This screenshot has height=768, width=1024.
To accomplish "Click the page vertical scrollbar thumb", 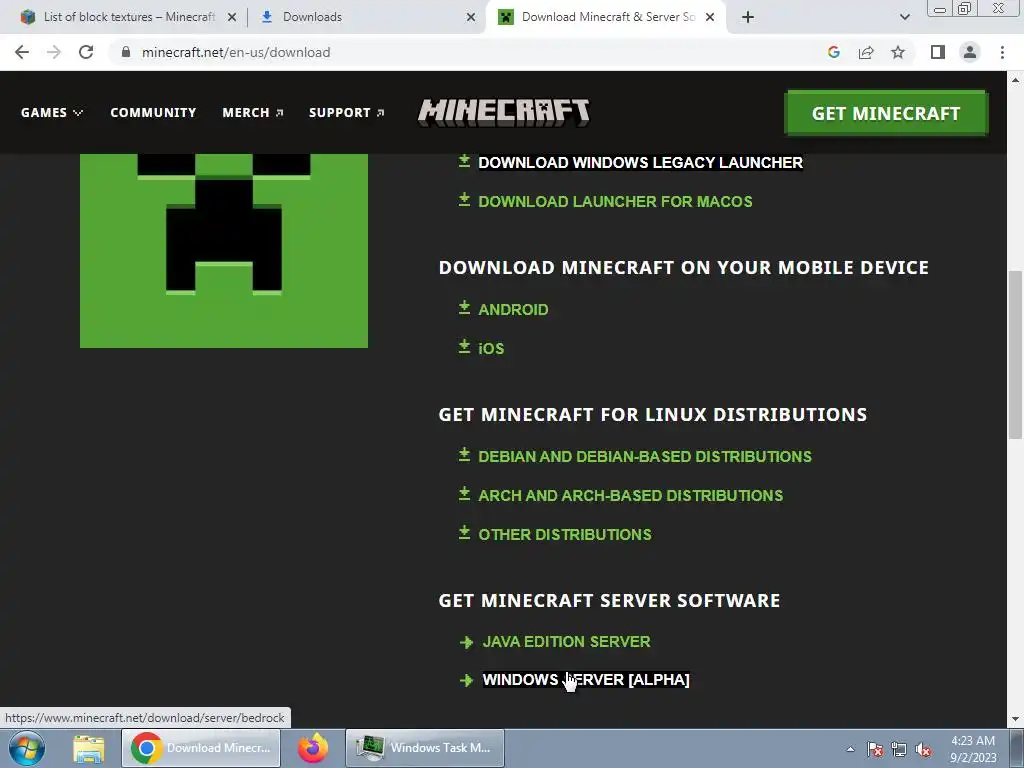I will point(1015,355).
